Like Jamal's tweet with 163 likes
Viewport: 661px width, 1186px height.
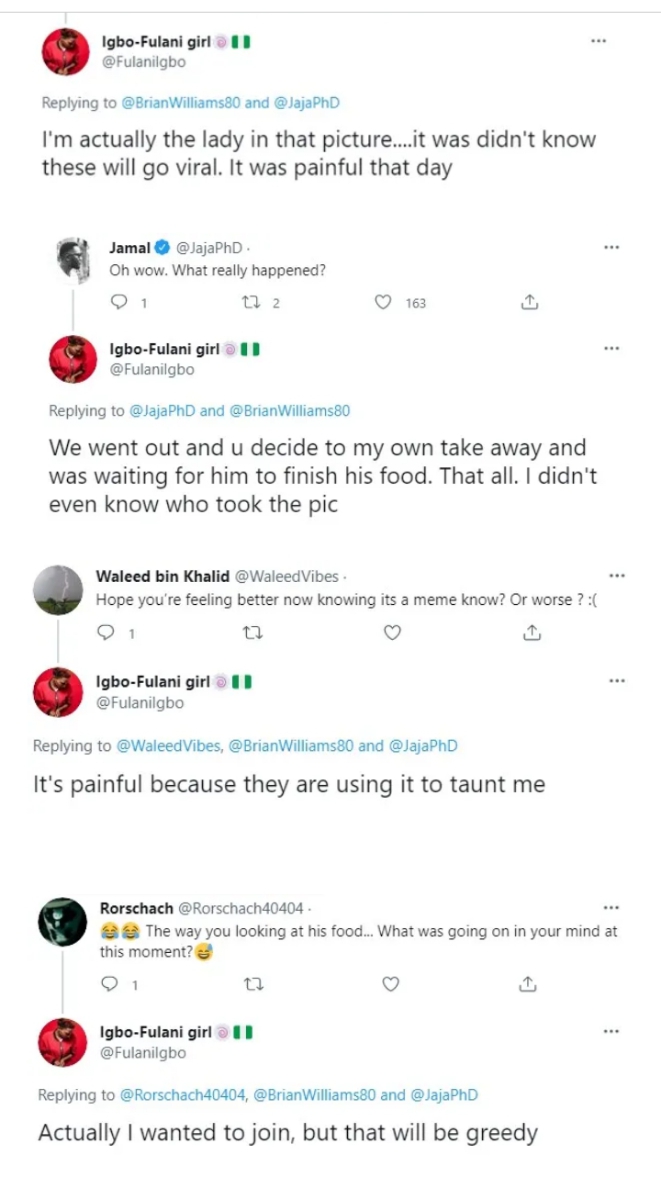382,302
